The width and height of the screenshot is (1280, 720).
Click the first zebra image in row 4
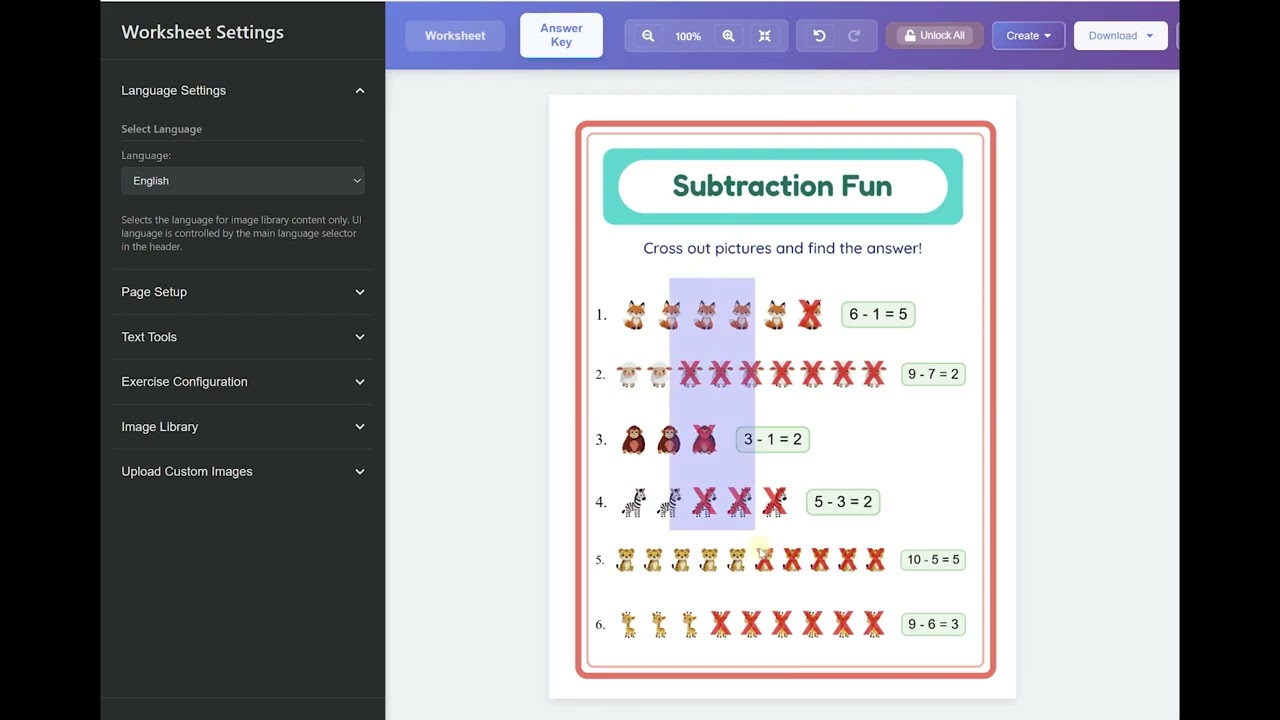pos(634,502)
